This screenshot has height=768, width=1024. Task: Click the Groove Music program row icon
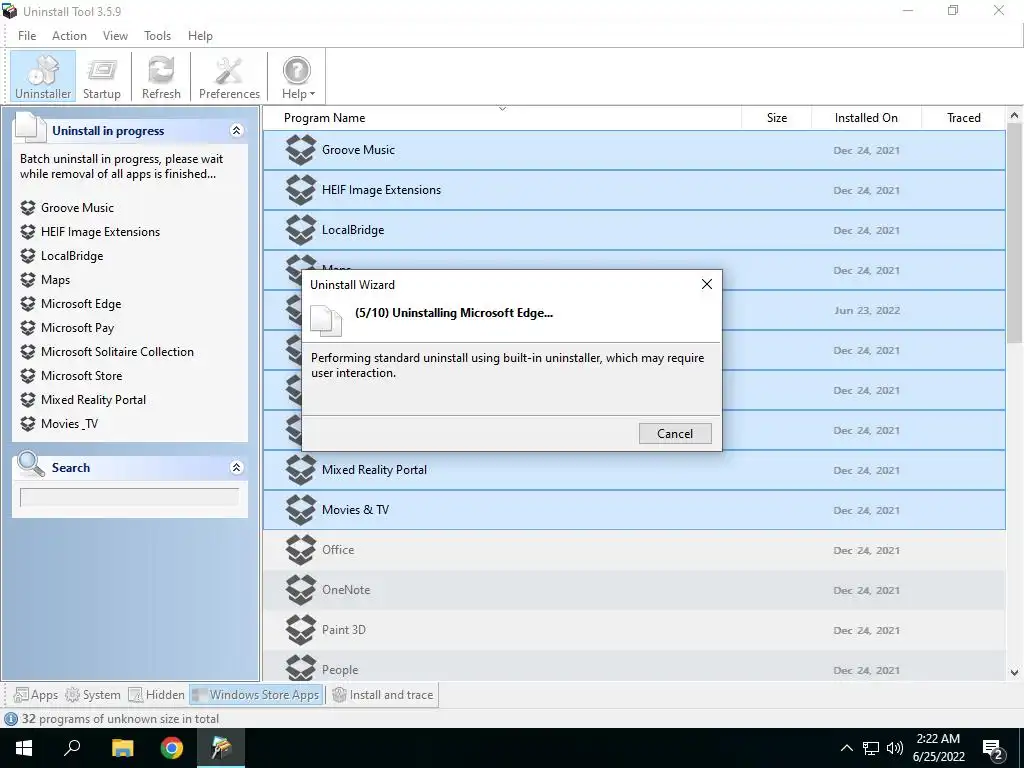pyautogui.click(x=300, y=150)
